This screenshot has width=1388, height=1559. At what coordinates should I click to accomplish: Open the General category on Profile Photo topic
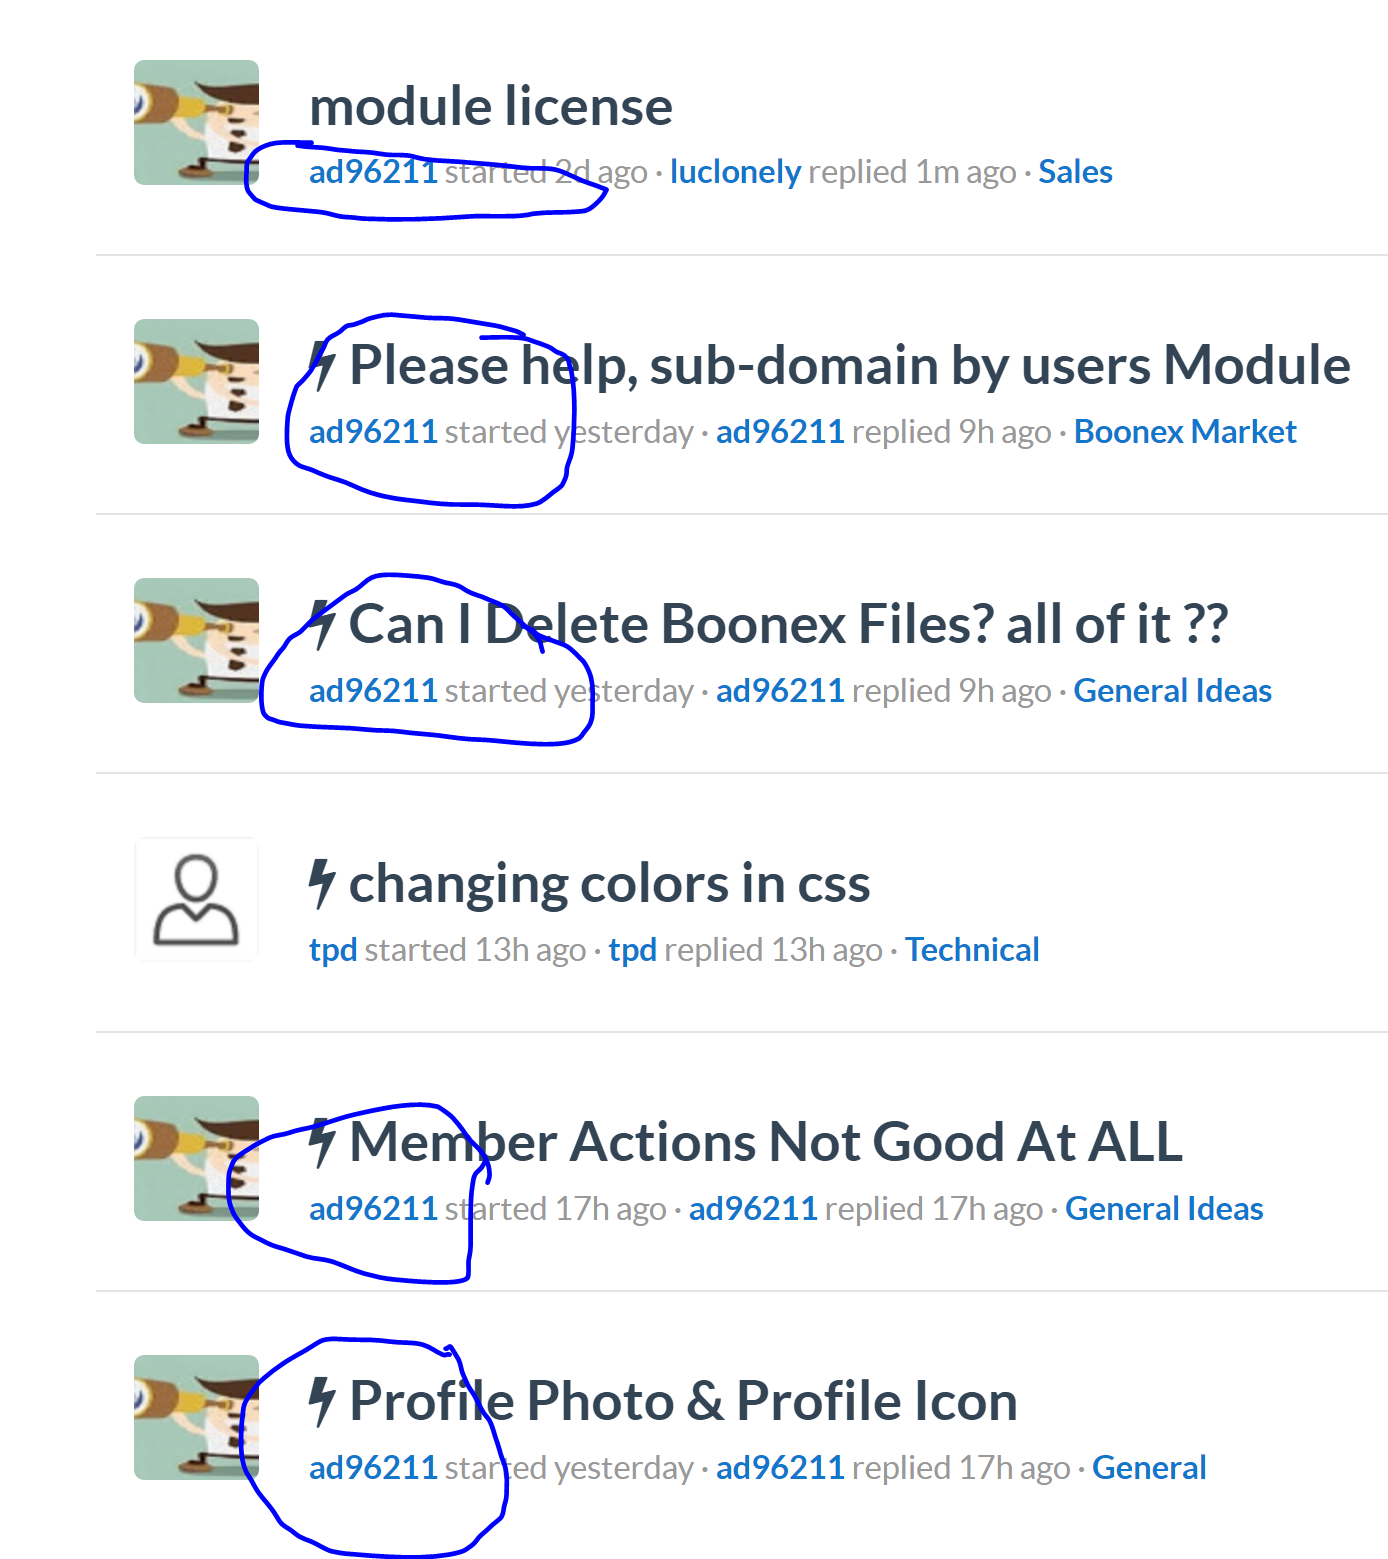(1149, 1468)
